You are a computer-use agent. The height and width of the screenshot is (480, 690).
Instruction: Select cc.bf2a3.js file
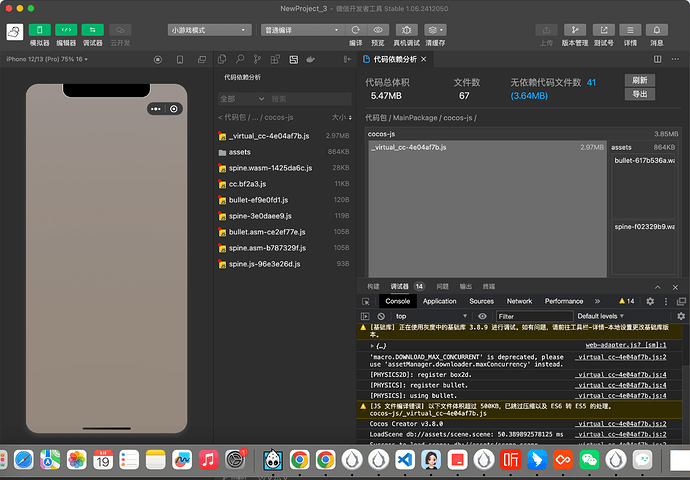click(x=285, y=184)
